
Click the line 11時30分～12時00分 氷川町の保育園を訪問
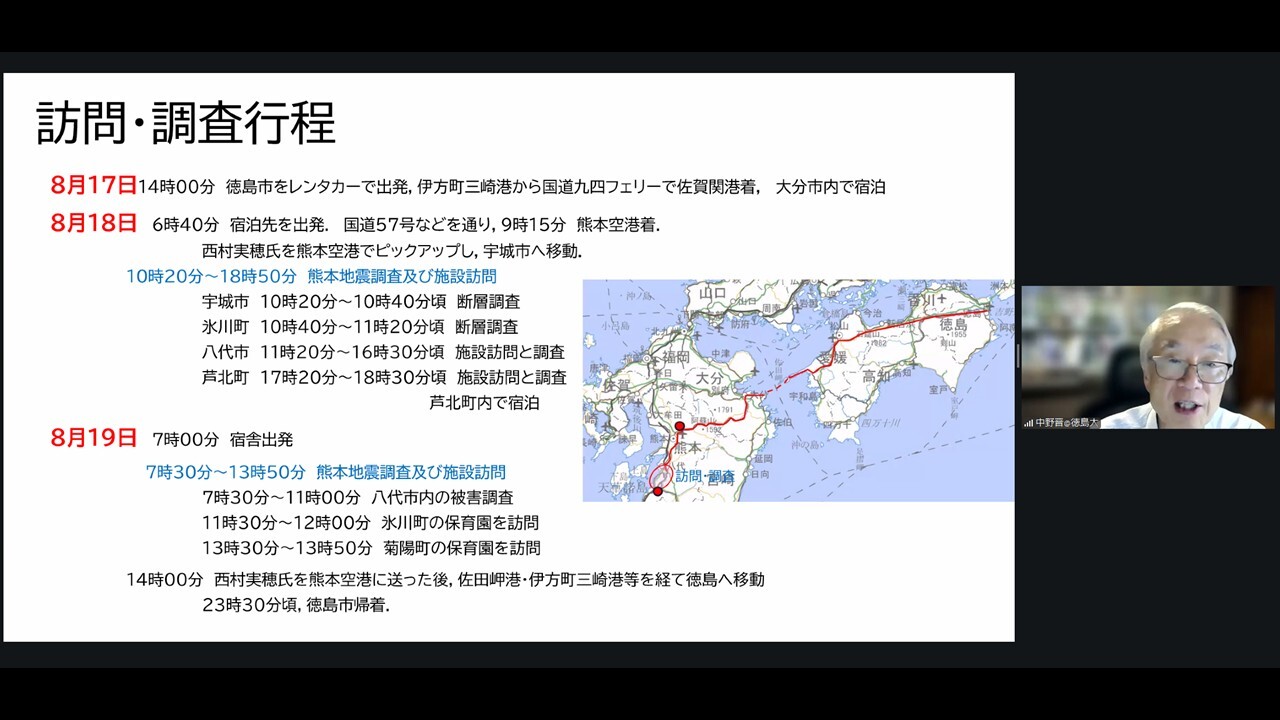(x=370, y=523)
